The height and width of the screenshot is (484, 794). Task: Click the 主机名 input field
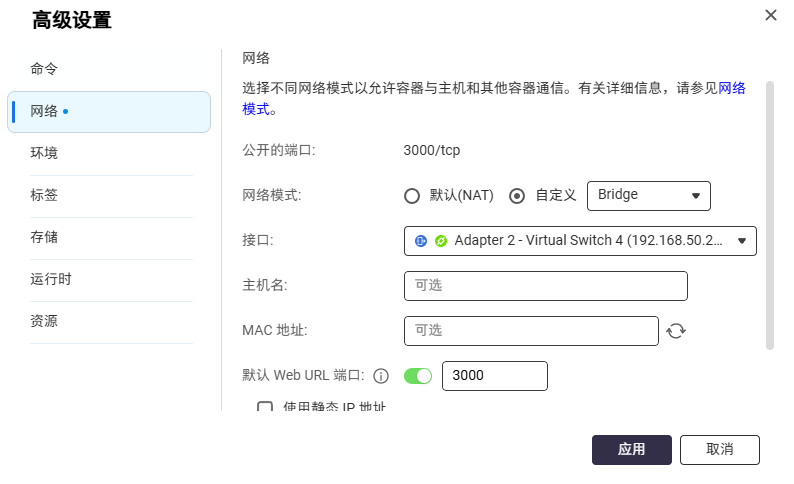click(545, 286)
